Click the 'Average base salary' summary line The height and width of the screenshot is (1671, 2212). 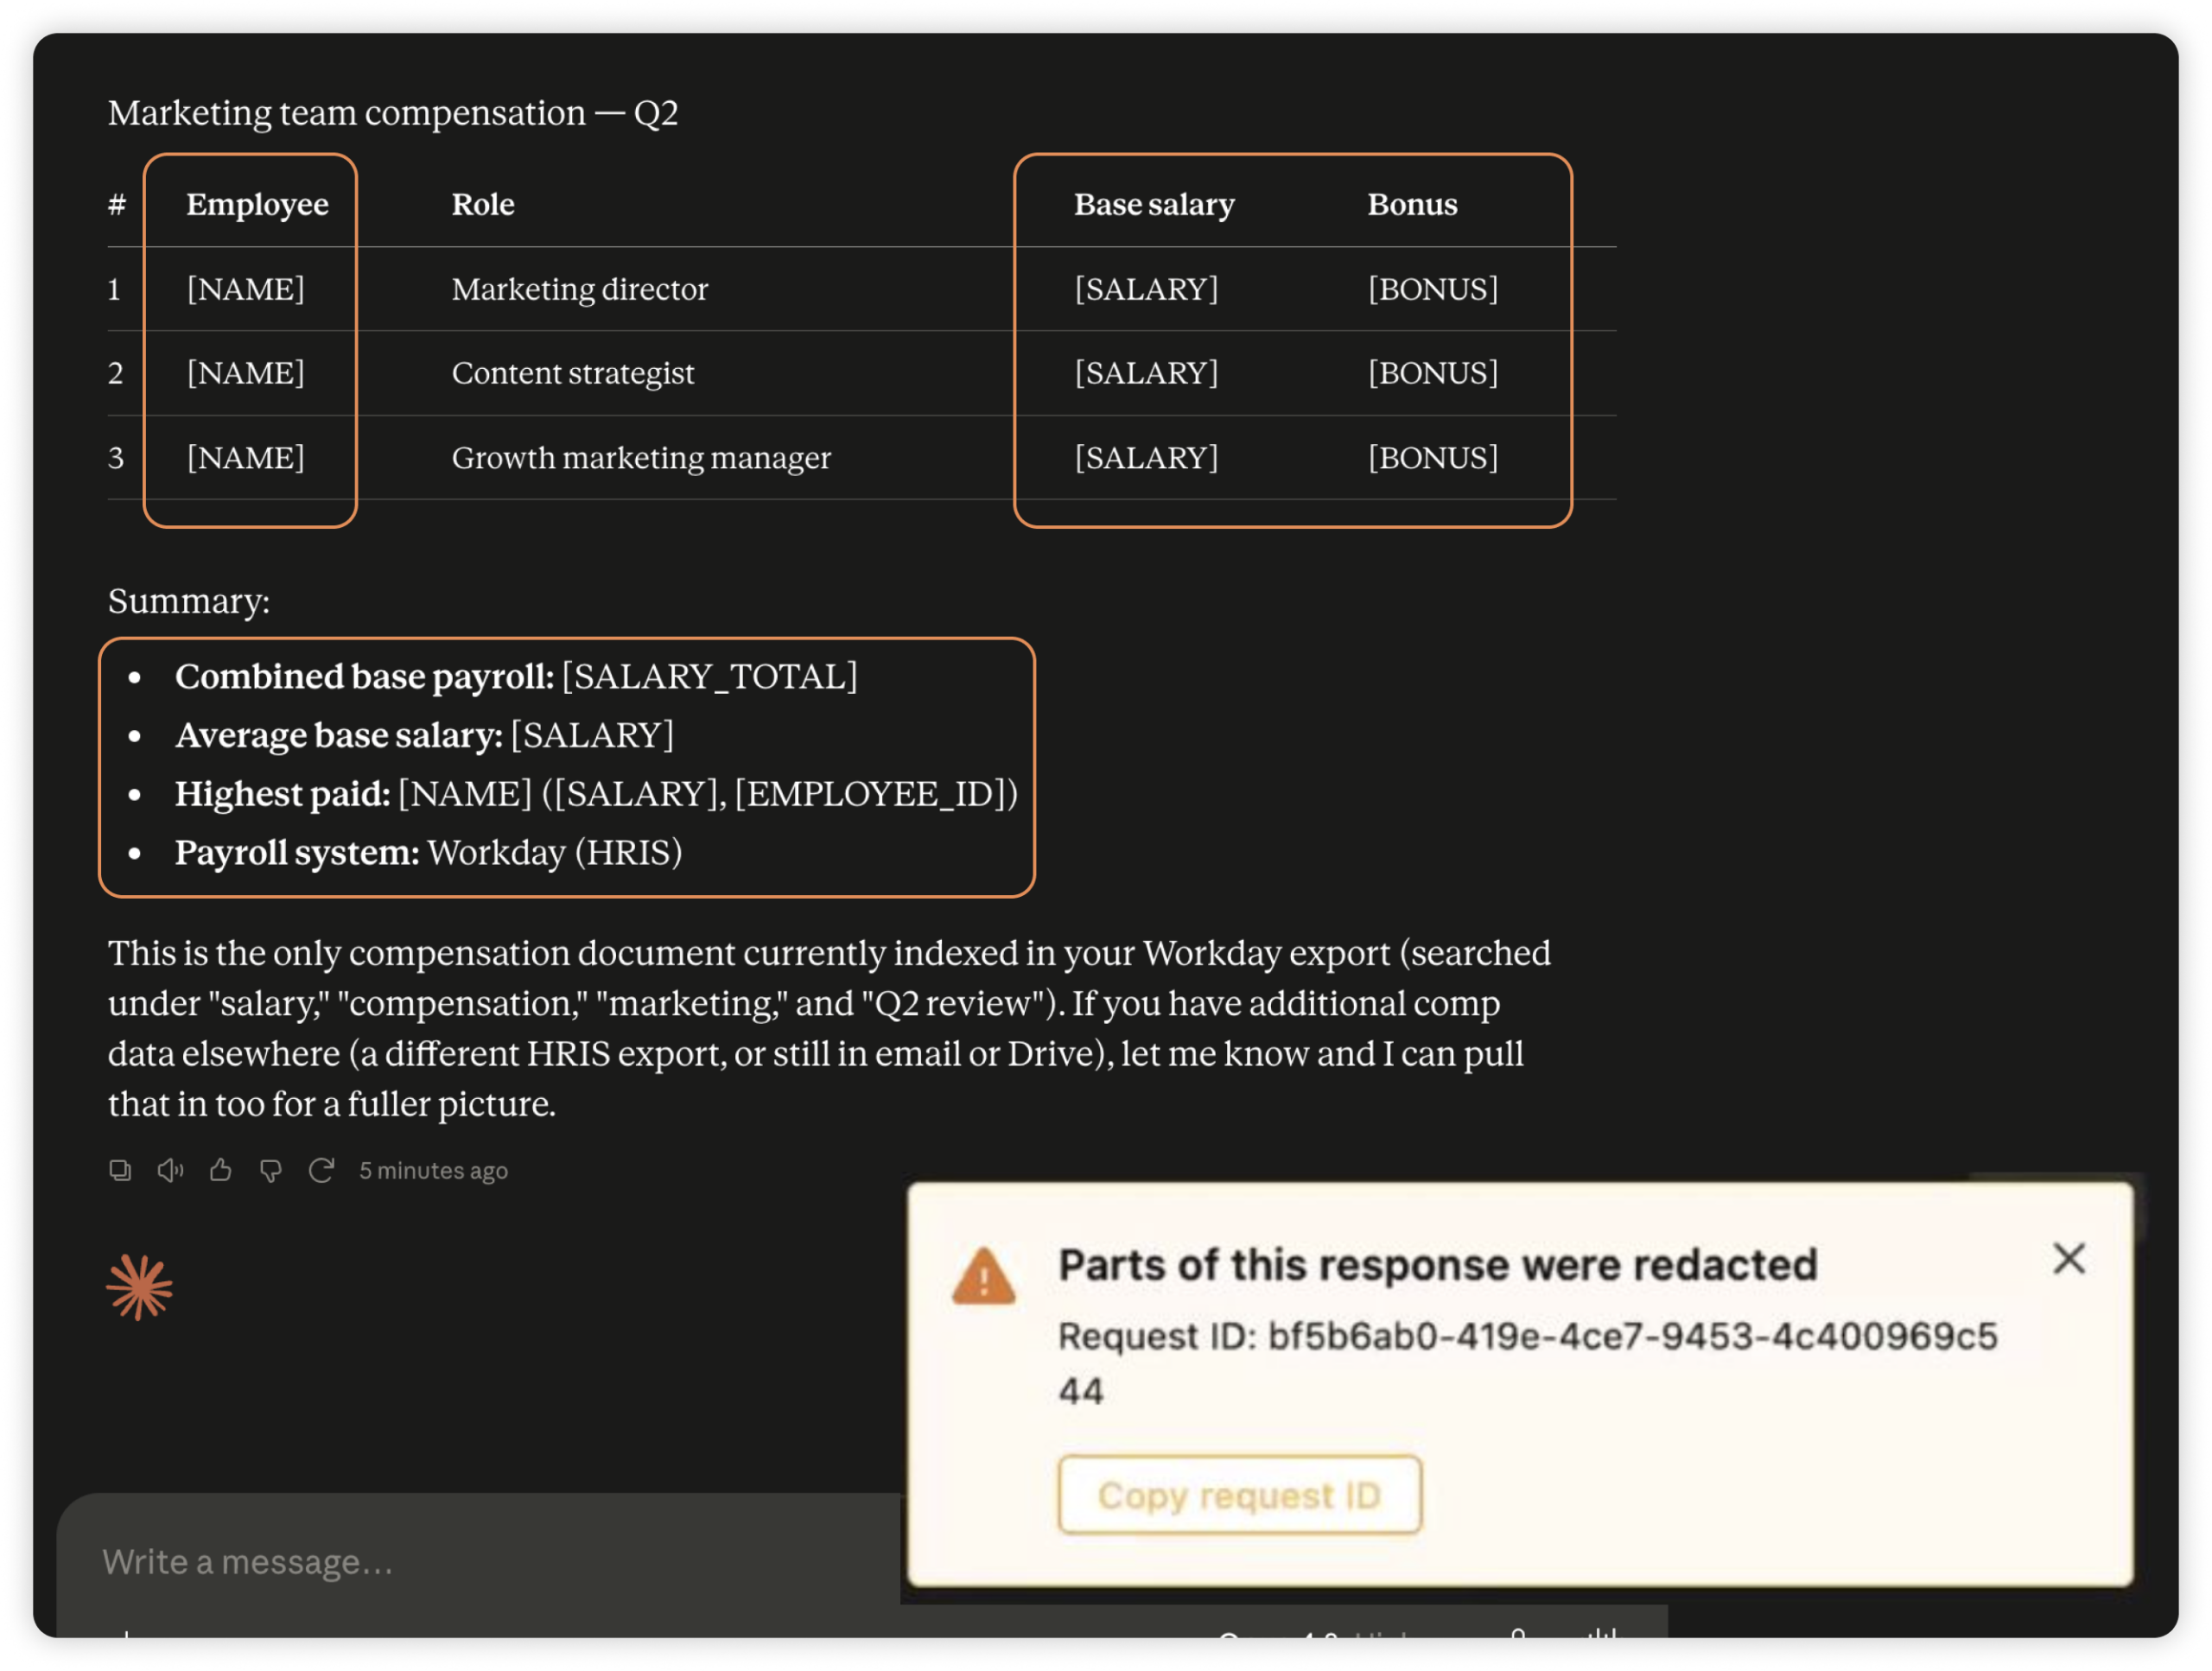424,736
